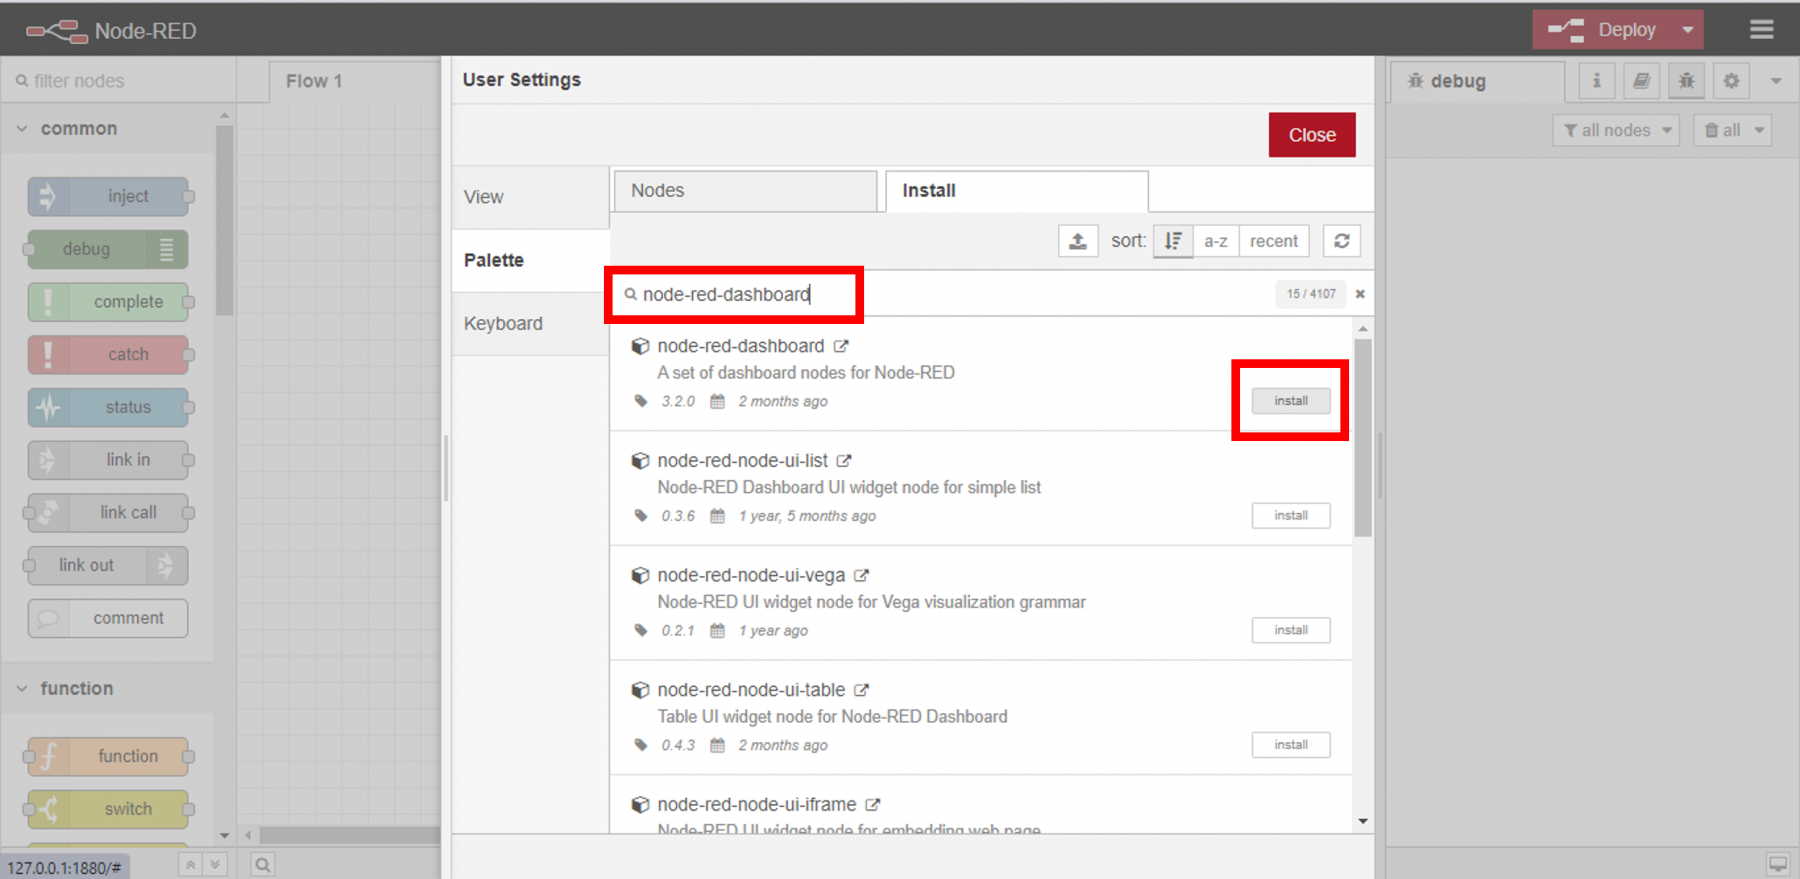The width and height of the screenshot is (1800, 879).
Task: Clear the module search field
Action: tap(1359, 294)
